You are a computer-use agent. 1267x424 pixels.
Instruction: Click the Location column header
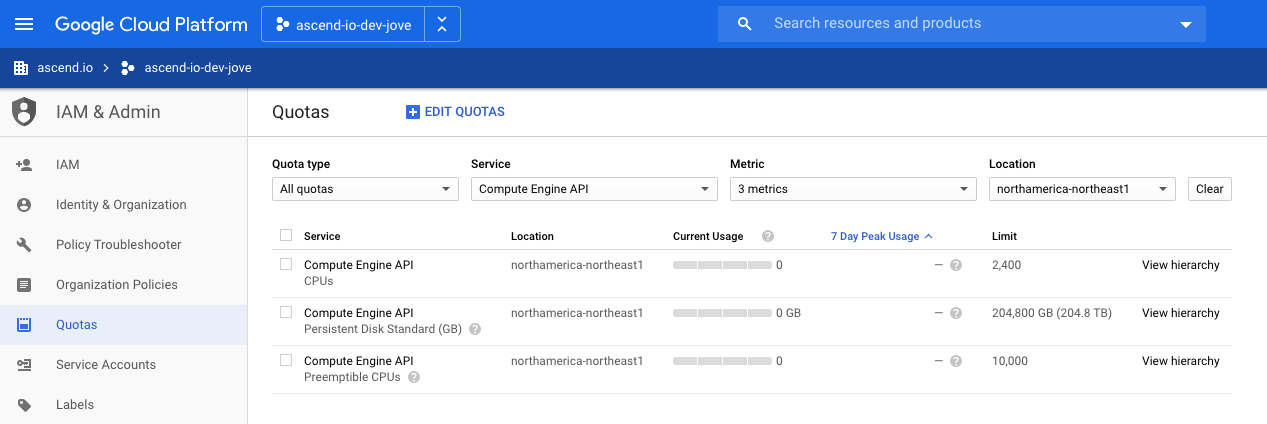[x=532, y=237]
